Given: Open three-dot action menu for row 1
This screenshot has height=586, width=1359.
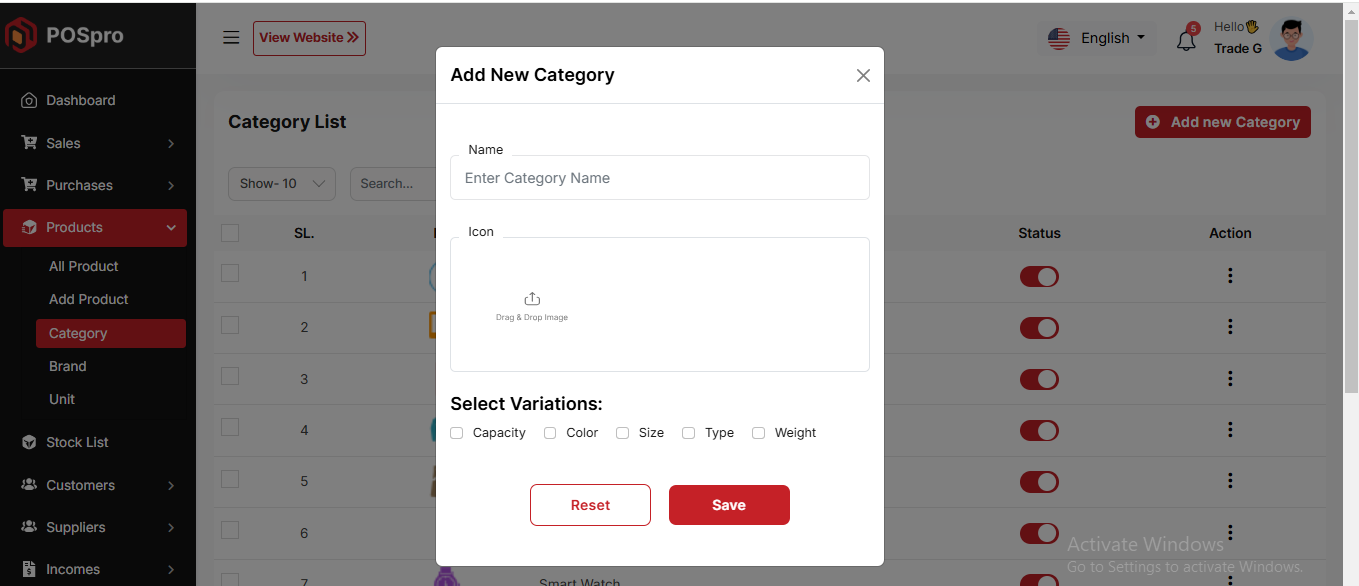Looking at the screenshot, I should 1230,276.
